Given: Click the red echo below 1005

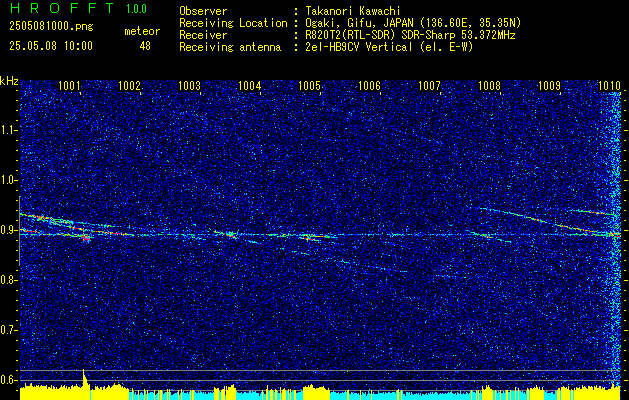Looking at the screenshot, I should [312, 238].
